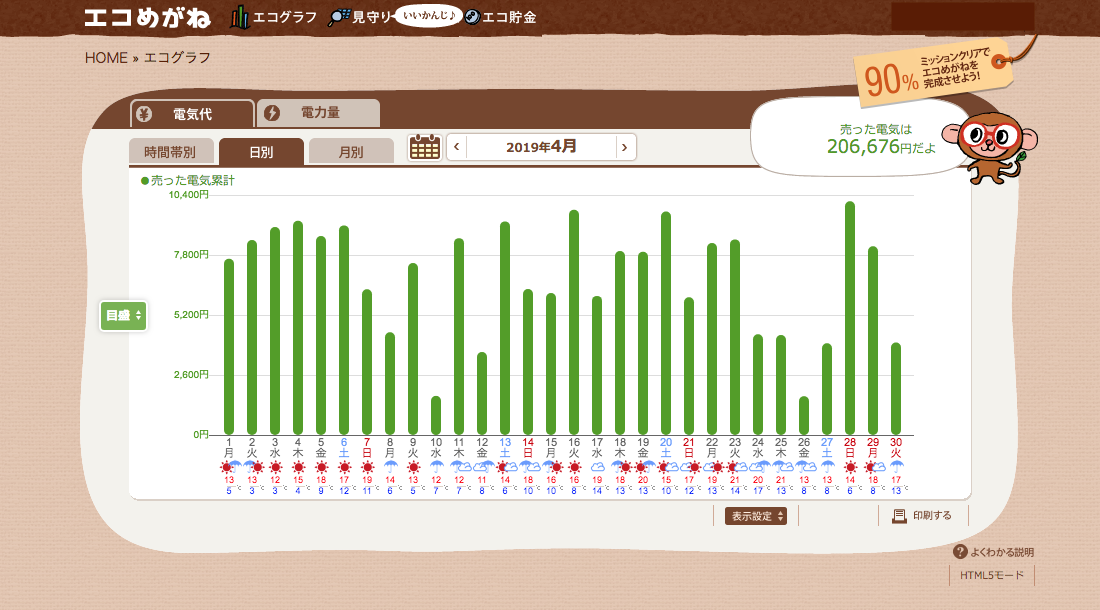Switch to the 電力量 tab

(319, 113)
